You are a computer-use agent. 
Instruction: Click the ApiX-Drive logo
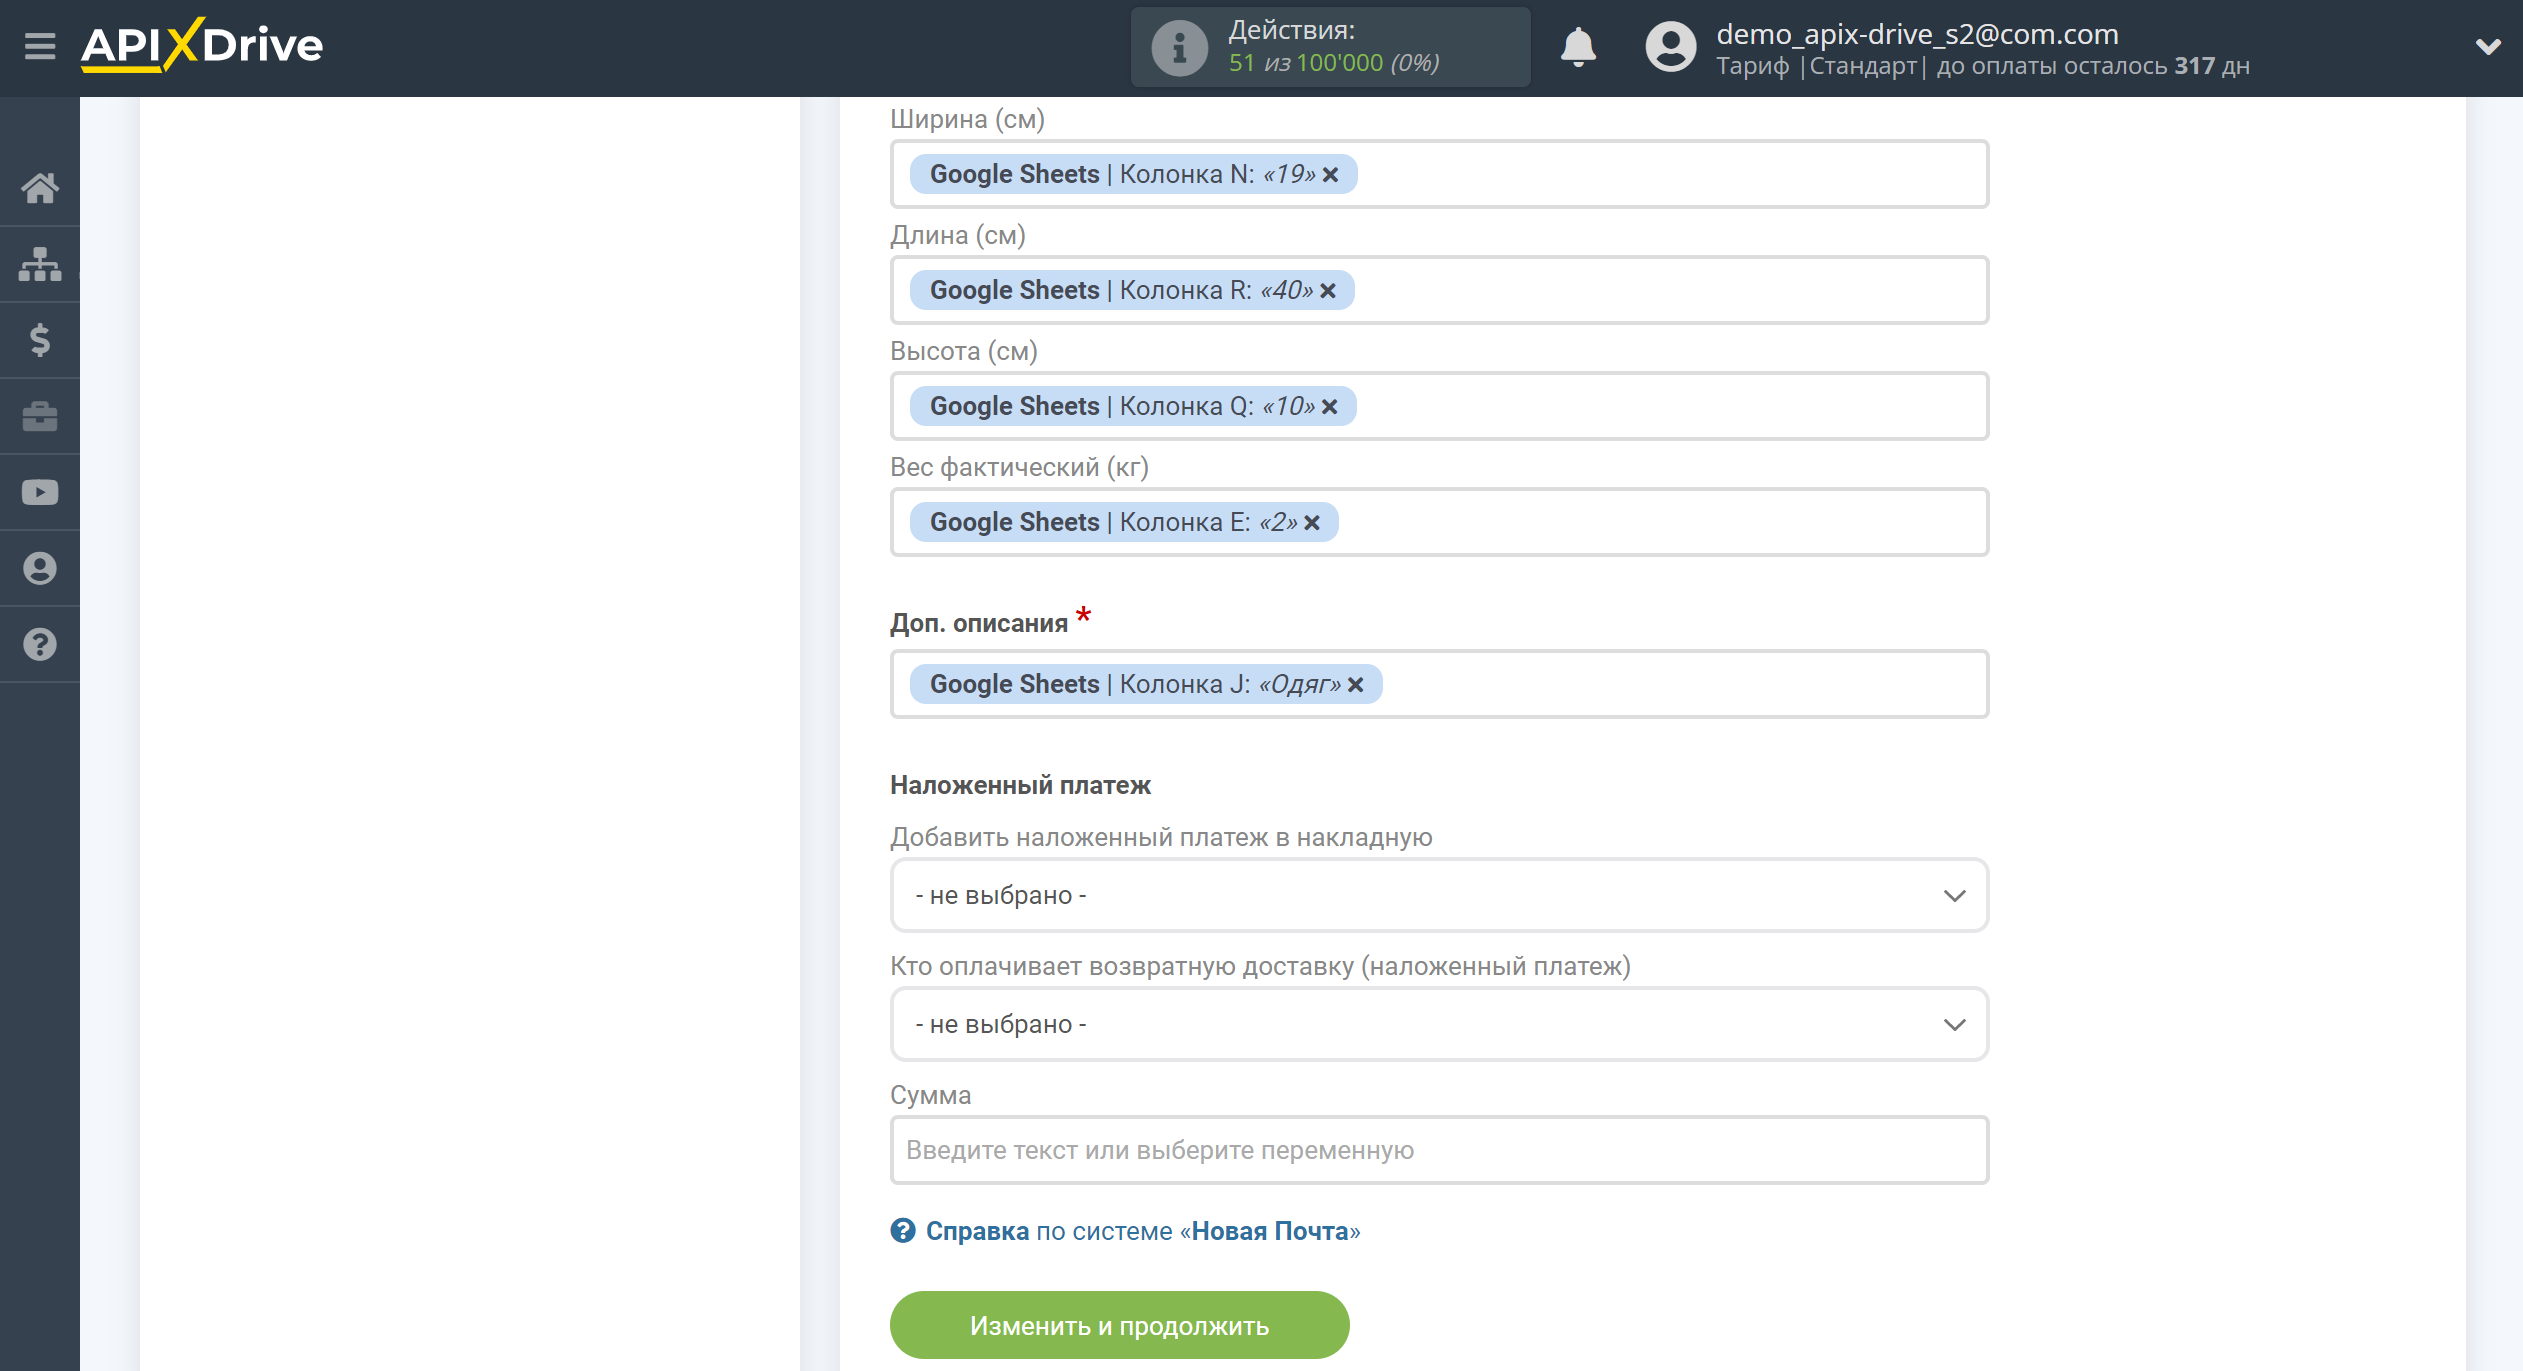(202, 45)
